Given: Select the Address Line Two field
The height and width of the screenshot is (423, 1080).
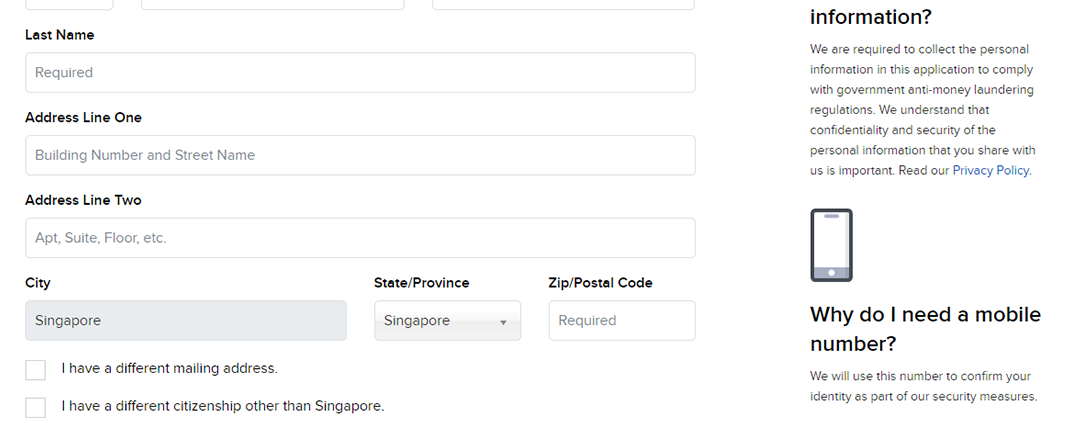Looking at the screenshot, I should click(x=360, y=239).
